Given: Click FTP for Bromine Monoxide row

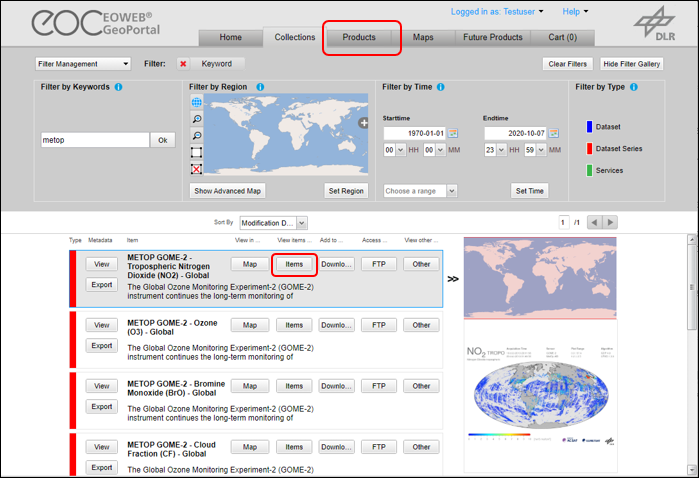Looking at the screenshot, I should tap(379, 386).
